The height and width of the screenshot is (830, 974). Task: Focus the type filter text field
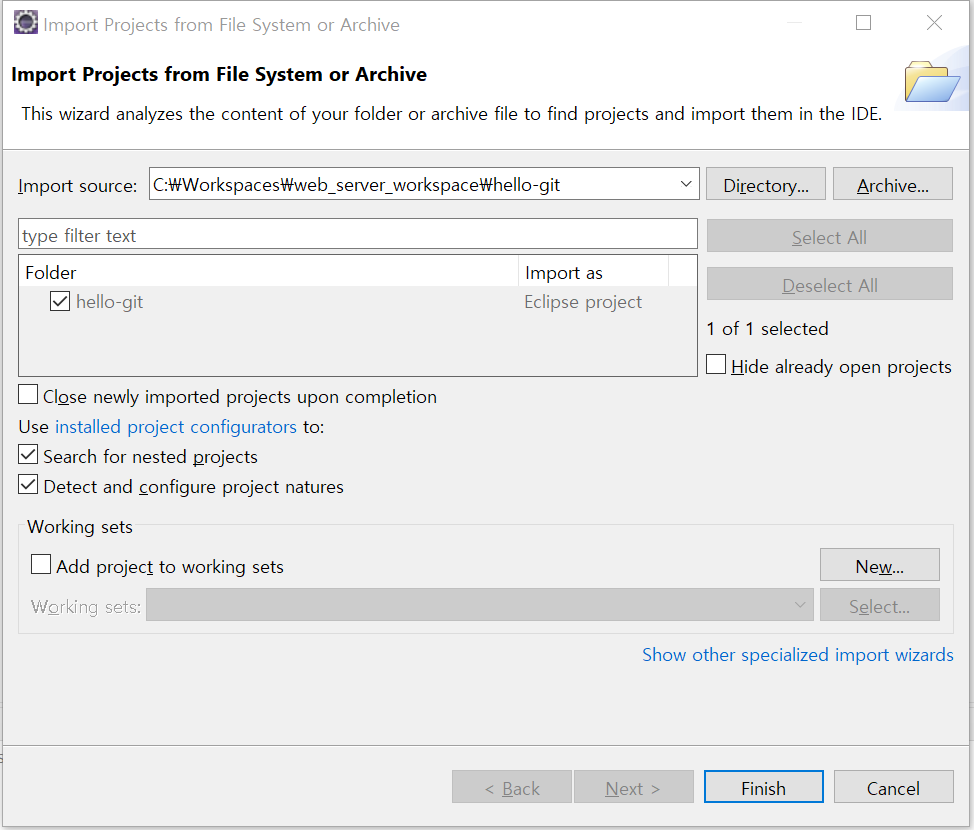click(358, 234)
